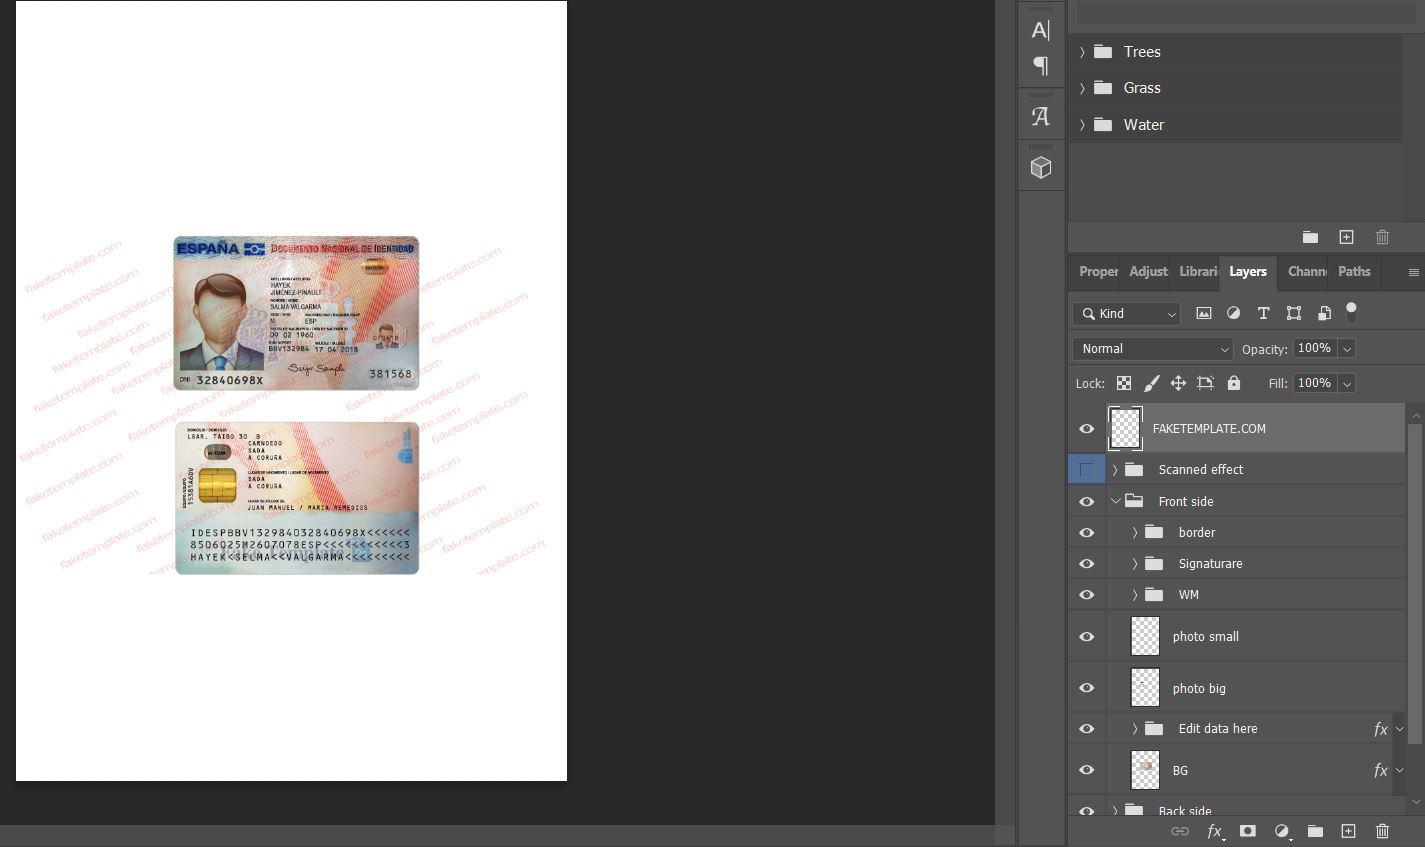Collapse the Front side group
Image resolution: width=1425 pixels, height=847 pixels.
click(1115, 501)
